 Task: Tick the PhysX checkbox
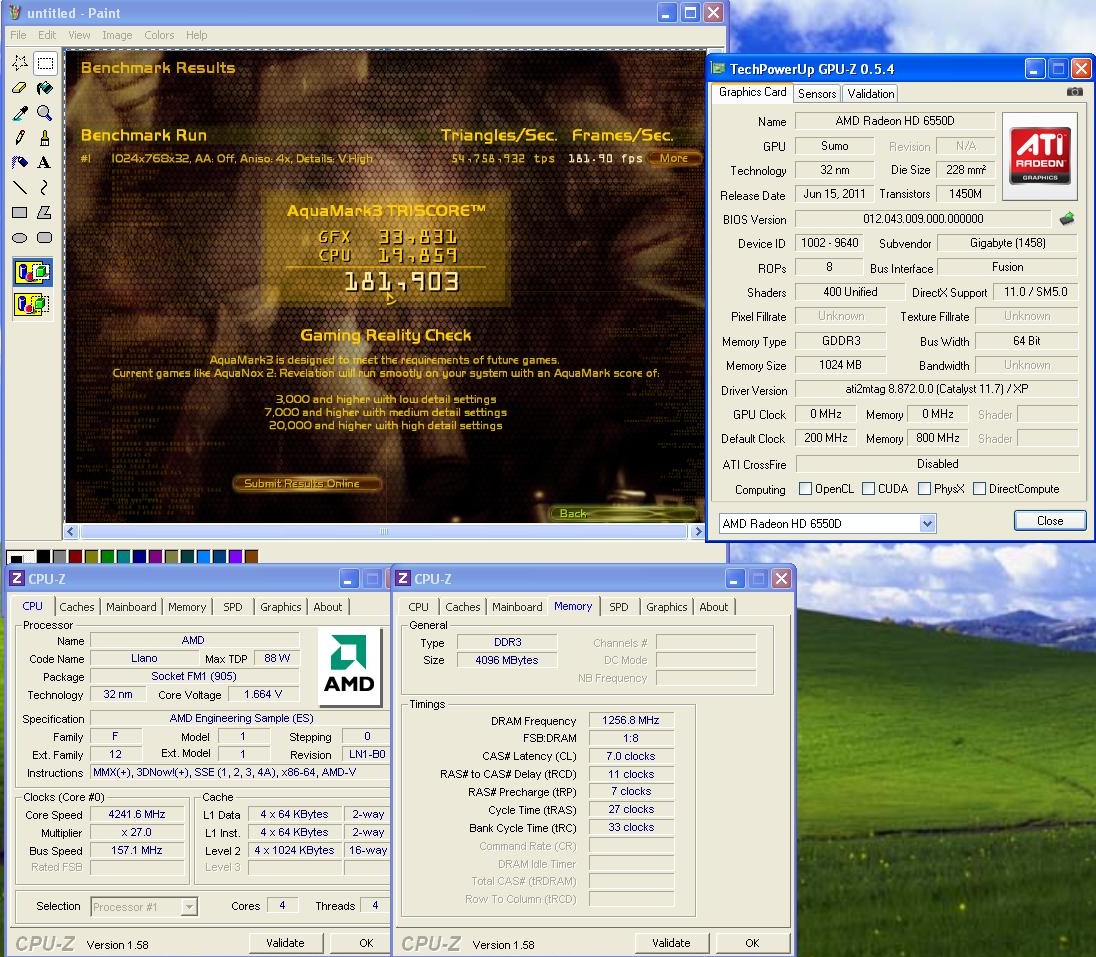pos(924,489)
